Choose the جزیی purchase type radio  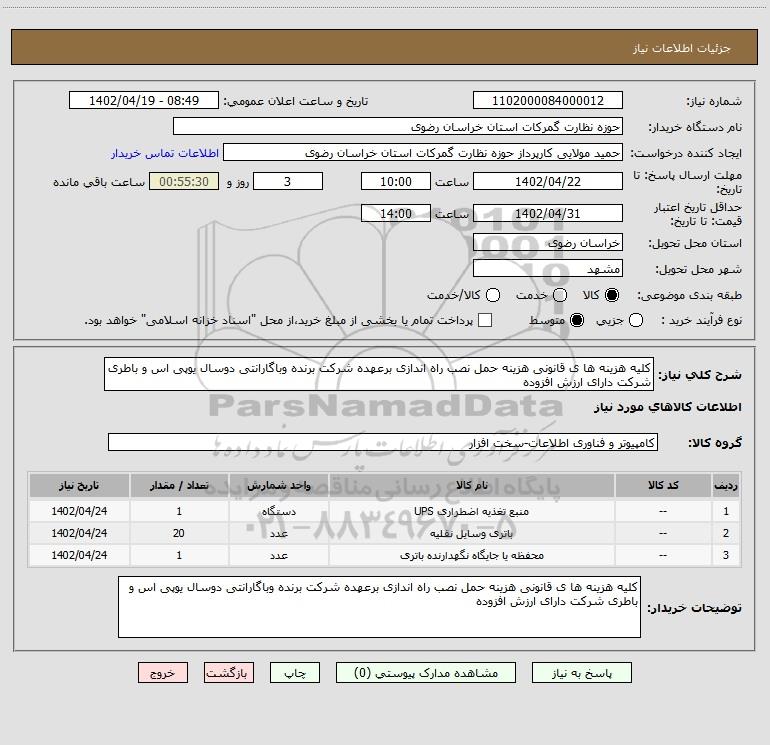click(636, 321)
